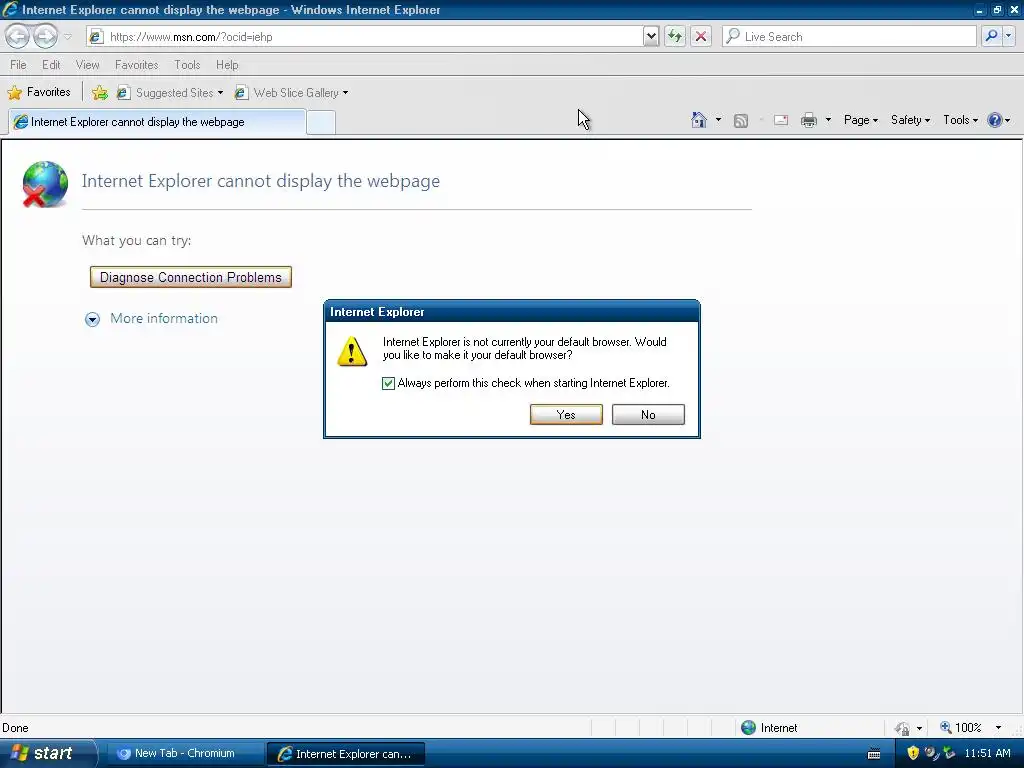Click the Internet security zone icon
The height and width of the screenshot is (768, 1024).
(x=748, y=728)
